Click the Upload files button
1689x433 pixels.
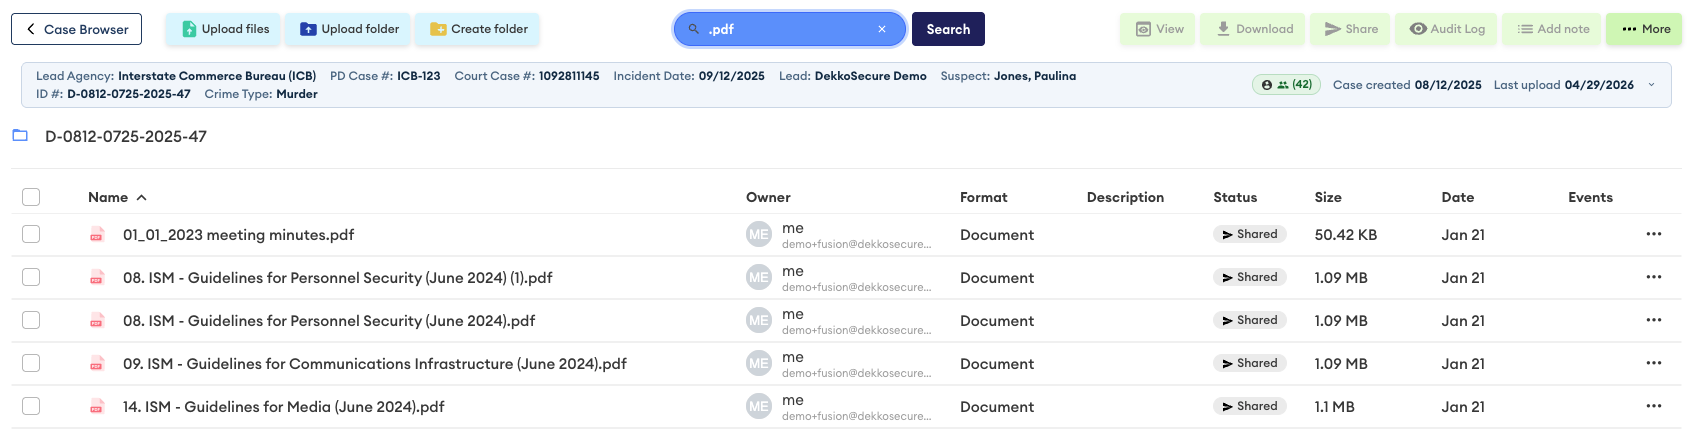225,29
